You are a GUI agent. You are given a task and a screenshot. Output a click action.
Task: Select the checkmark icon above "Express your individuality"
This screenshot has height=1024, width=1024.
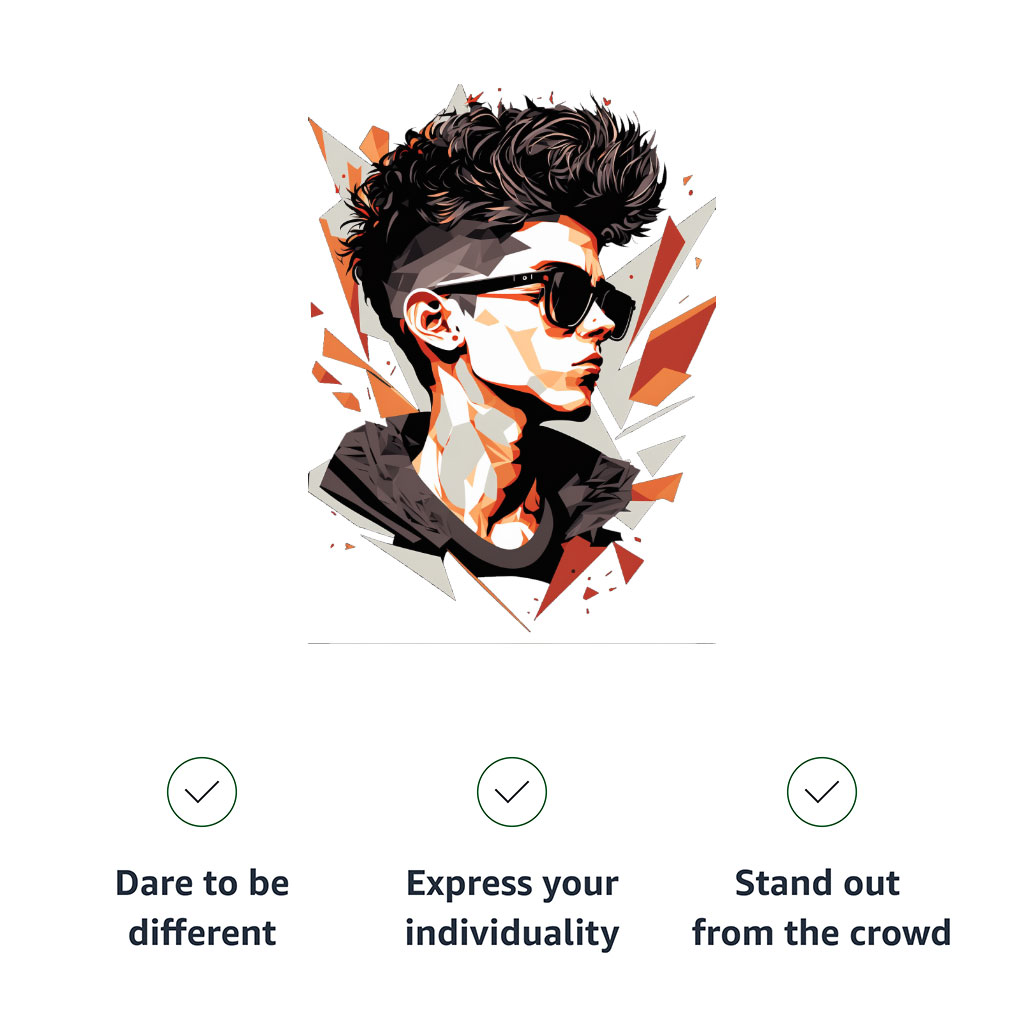[x=511, y=792]
